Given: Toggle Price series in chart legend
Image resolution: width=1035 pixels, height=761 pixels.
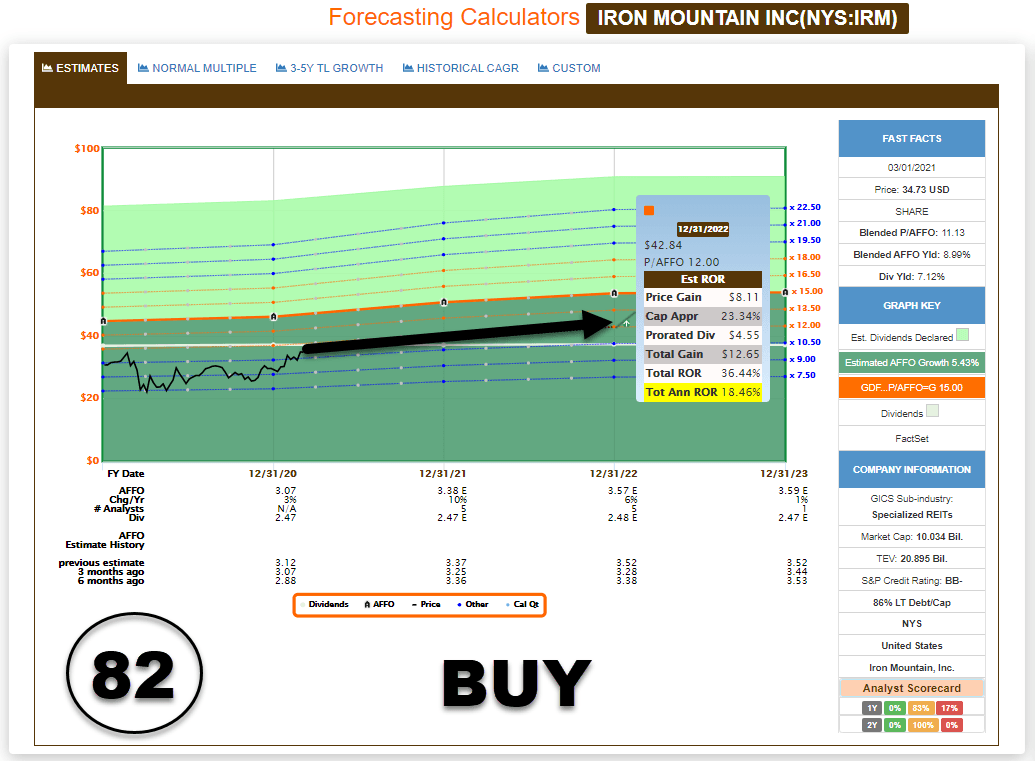Looking at the screenshot, I should pyautogui.click(x=426, y=604).
